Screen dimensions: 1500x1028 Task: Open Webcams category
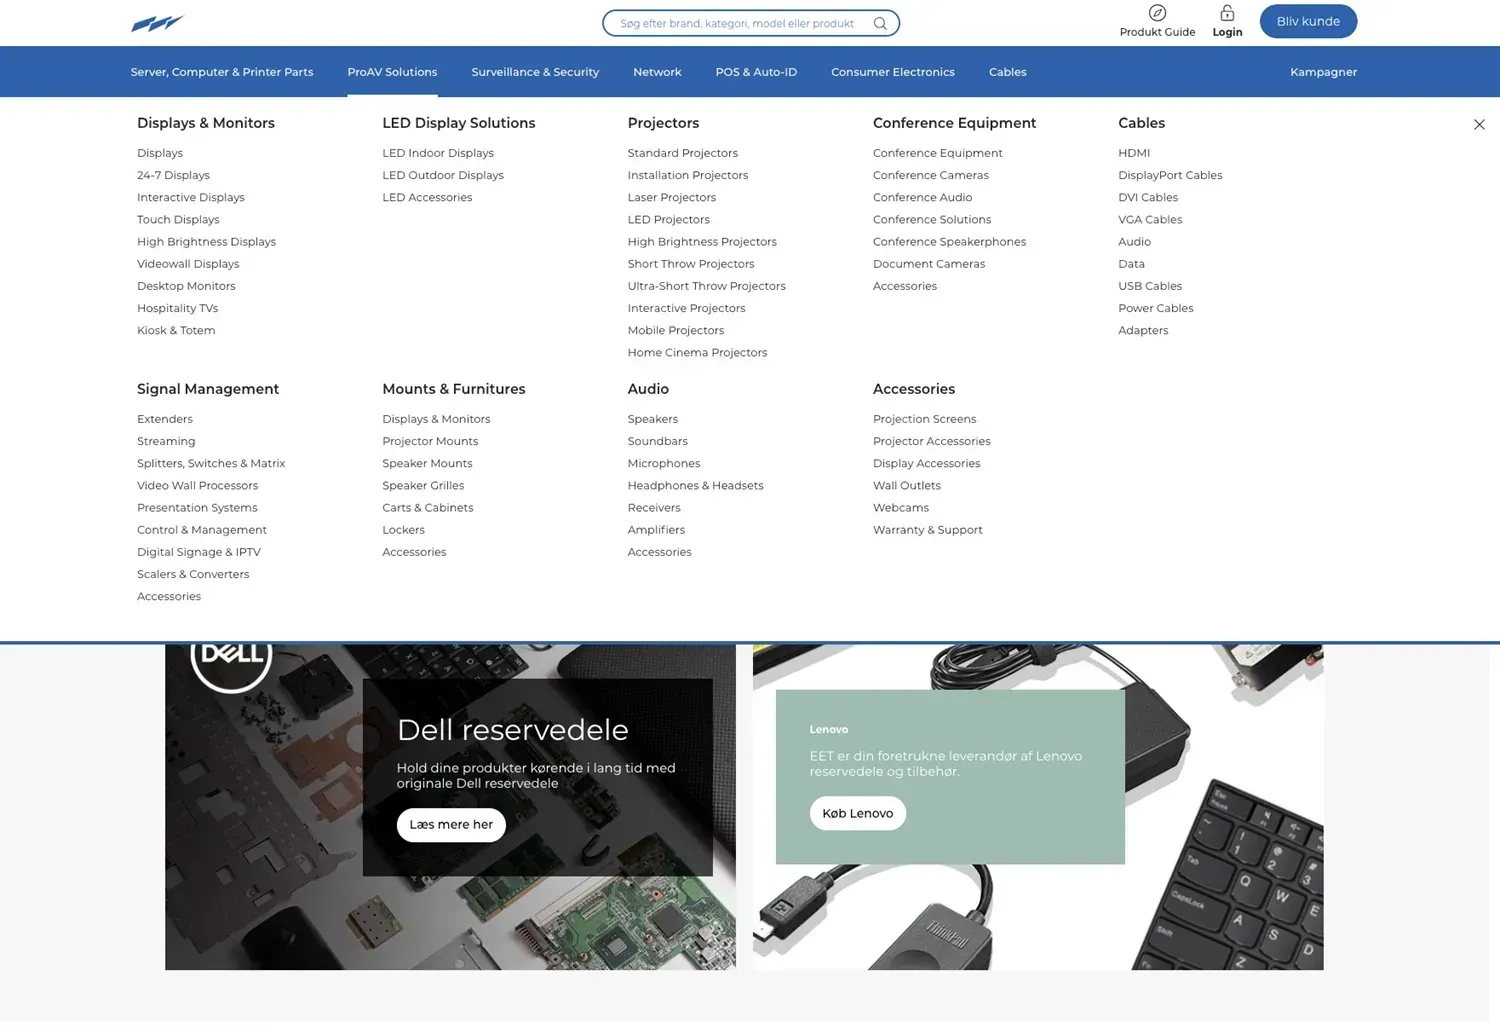click(901, 507)
